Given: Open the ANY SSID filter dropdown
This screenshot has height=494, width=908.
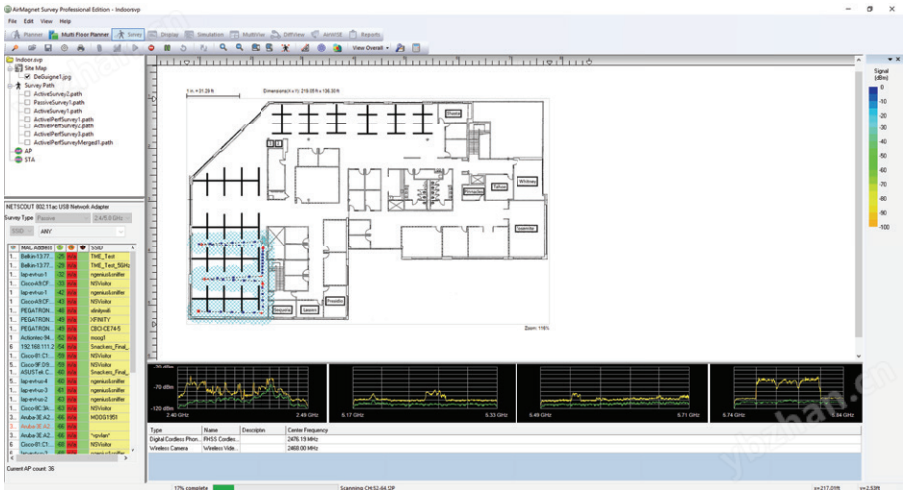Looking at the screenshot, I should click(x=122, y=231).
